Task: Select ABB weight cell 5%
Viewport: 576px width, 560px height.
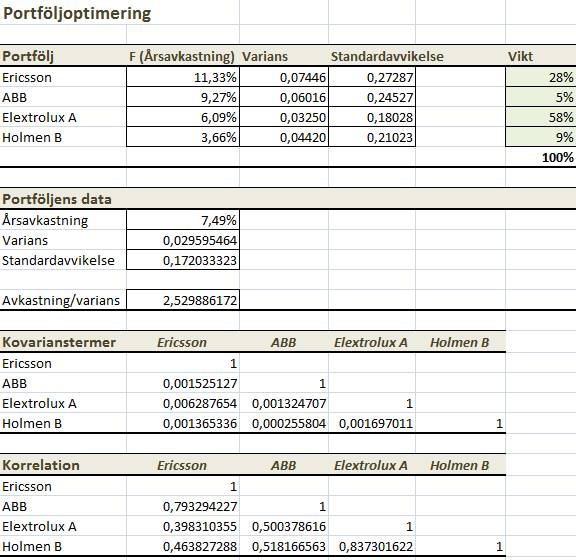Action: (541, 97)
